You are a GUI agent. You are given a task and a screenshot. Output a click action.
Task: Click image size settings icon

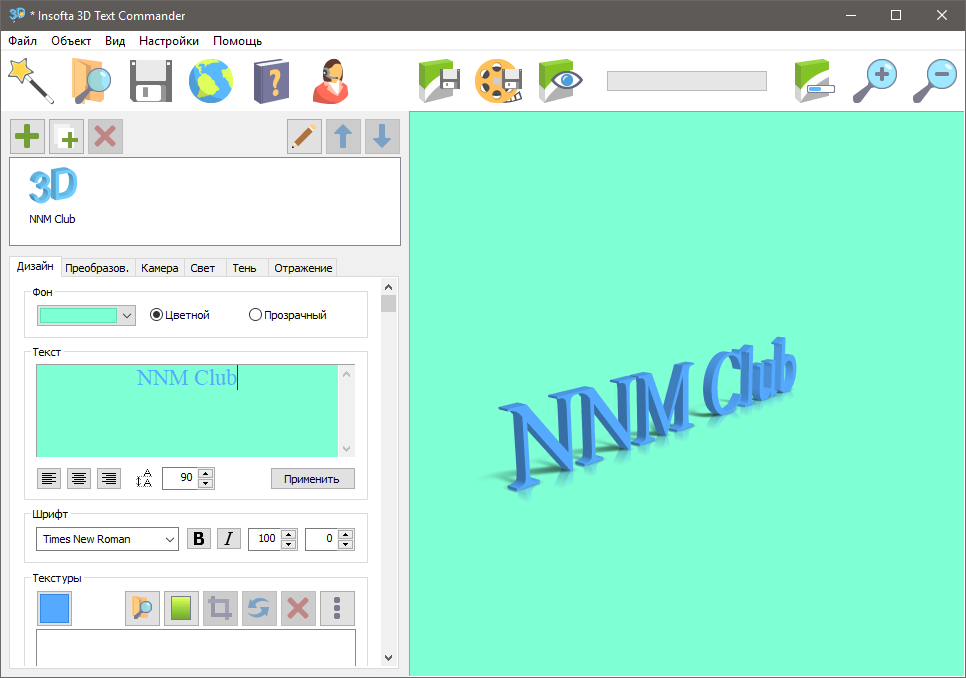[x=814, y=81]
